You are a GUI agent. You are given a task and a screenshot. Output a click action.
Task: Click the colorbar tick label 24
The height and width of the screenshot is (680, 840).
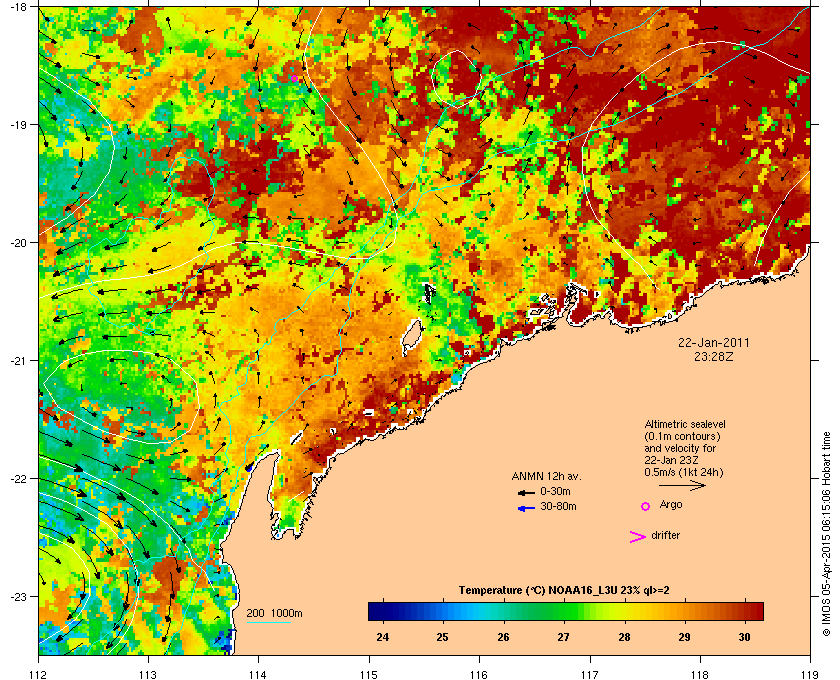382,637
